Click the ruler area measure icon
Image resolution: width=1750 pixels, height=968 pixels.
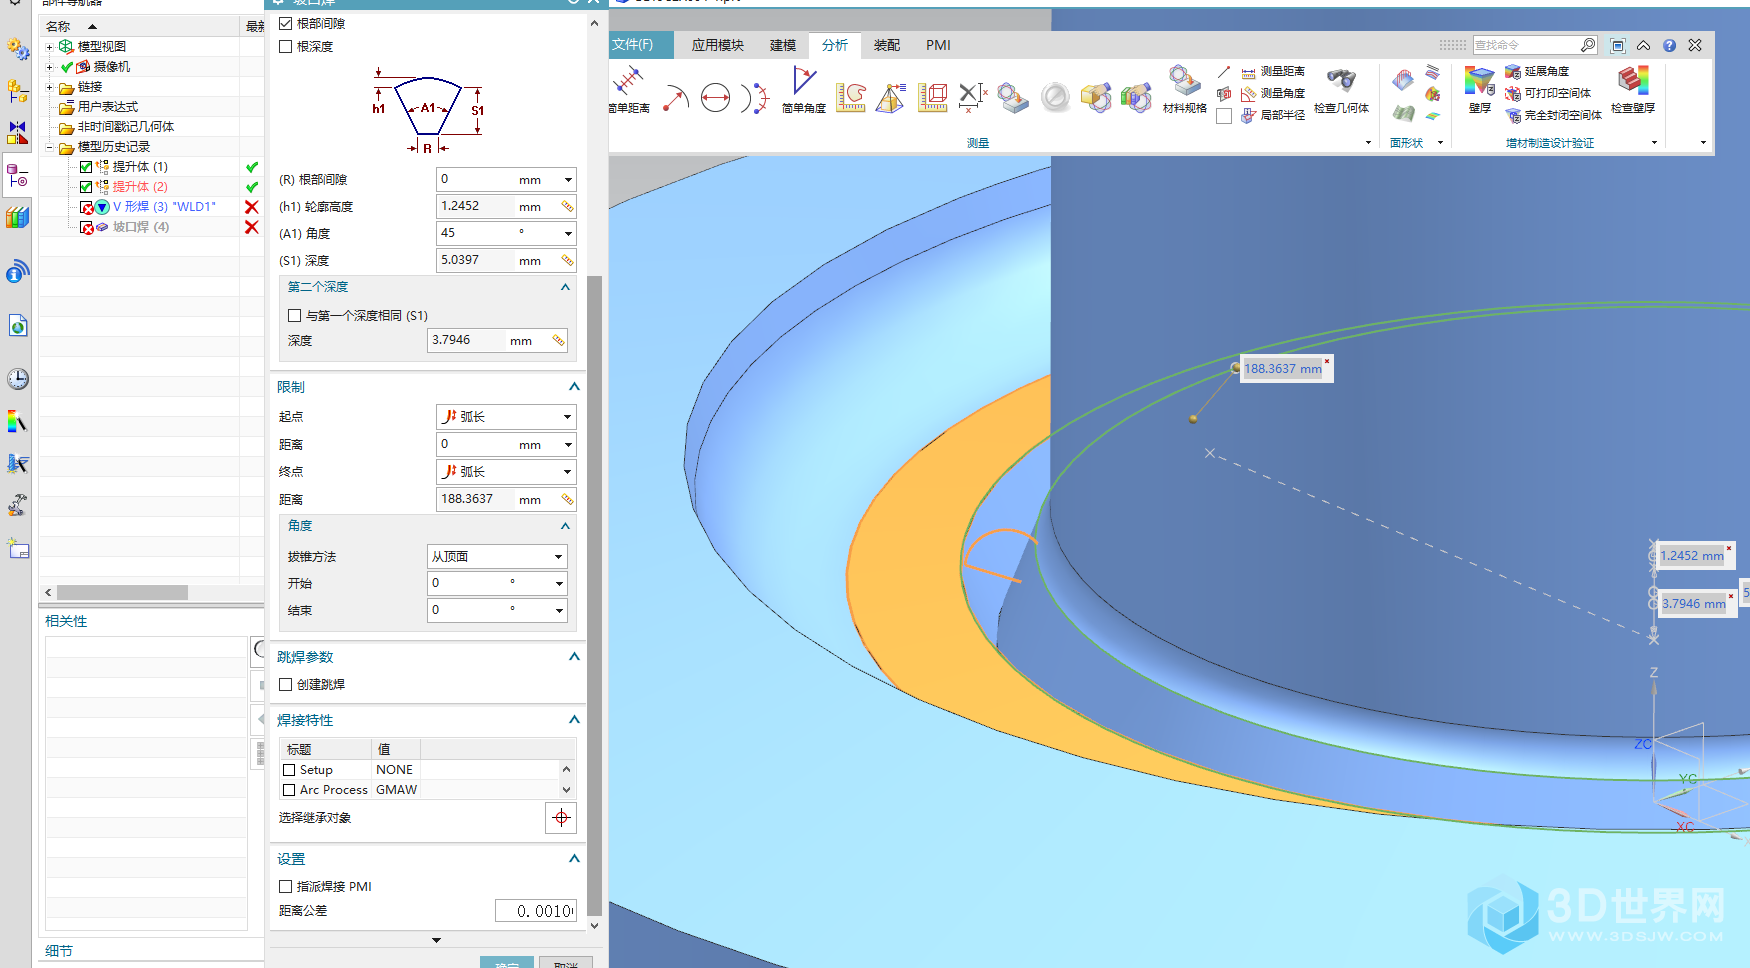[851, 98]
